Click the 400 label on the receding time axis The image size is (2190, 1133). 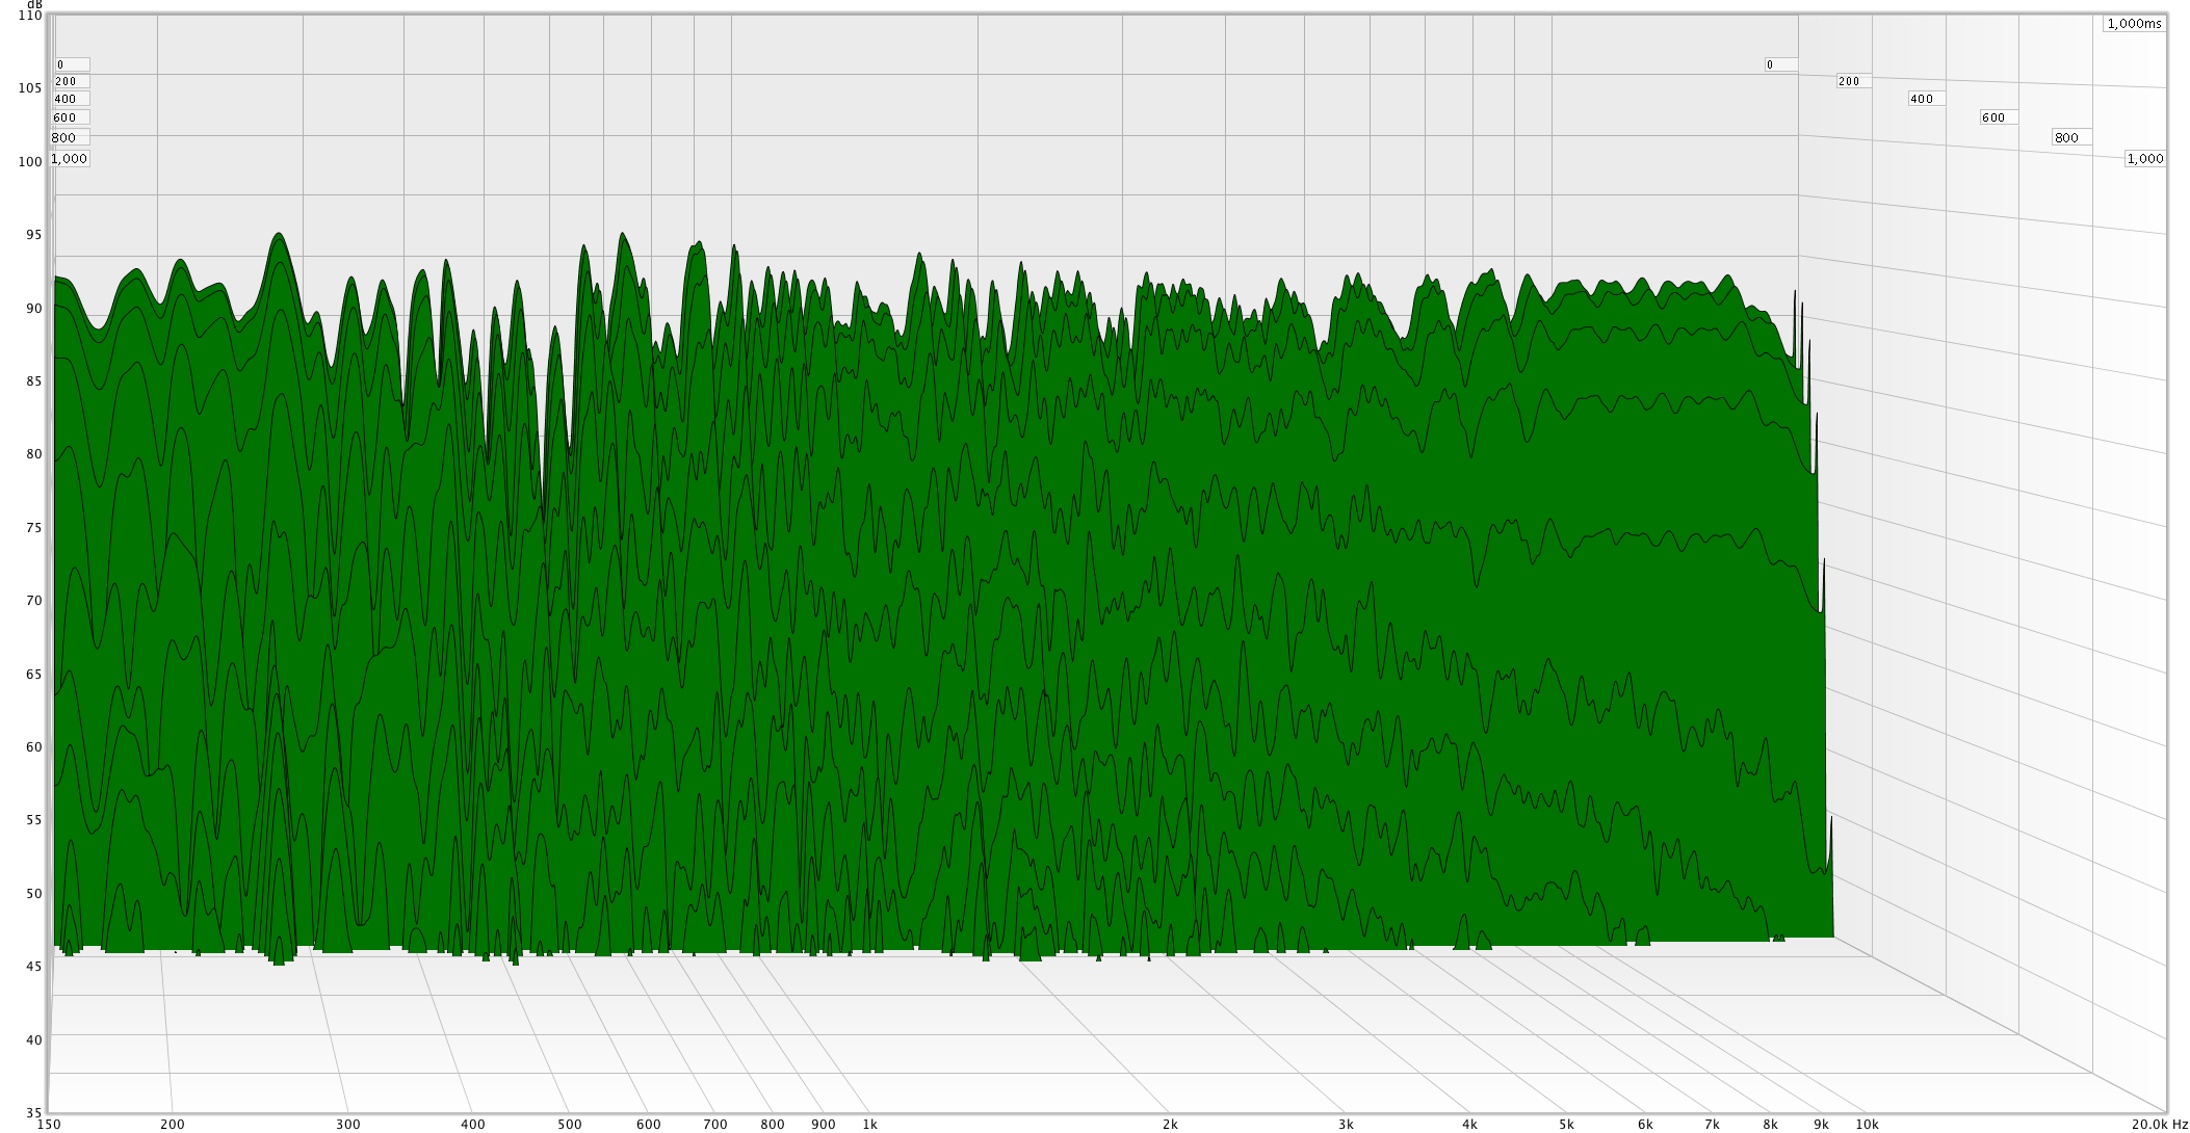(1925, 98)
